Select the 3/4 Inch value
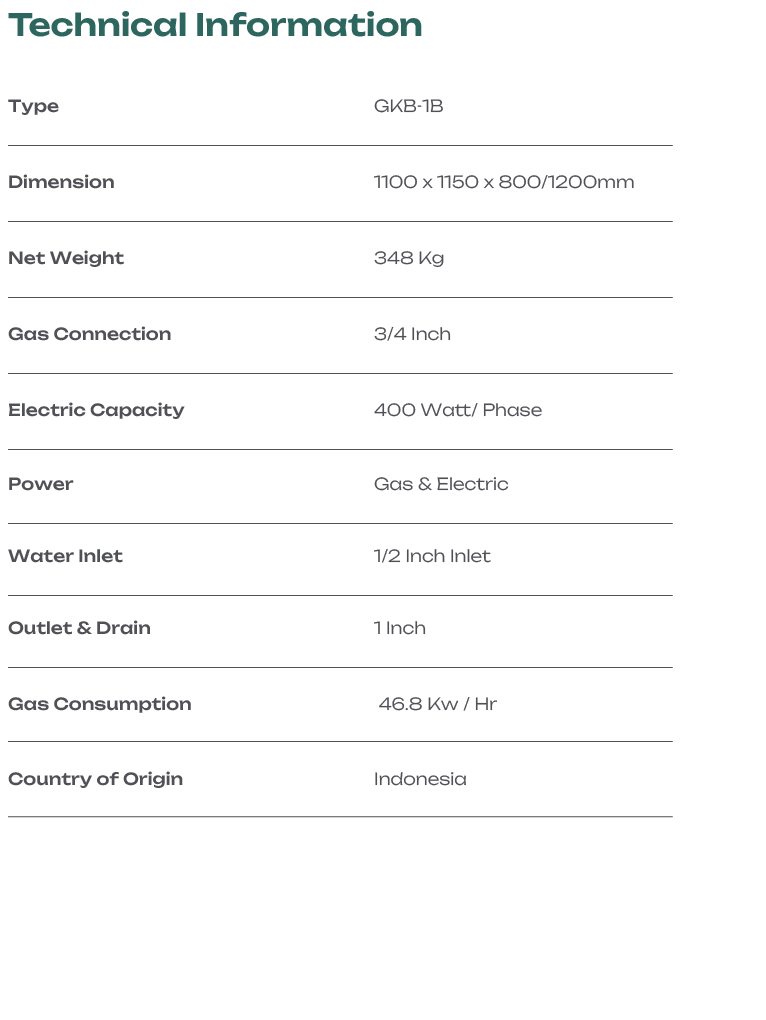 [x=412, y=334]
